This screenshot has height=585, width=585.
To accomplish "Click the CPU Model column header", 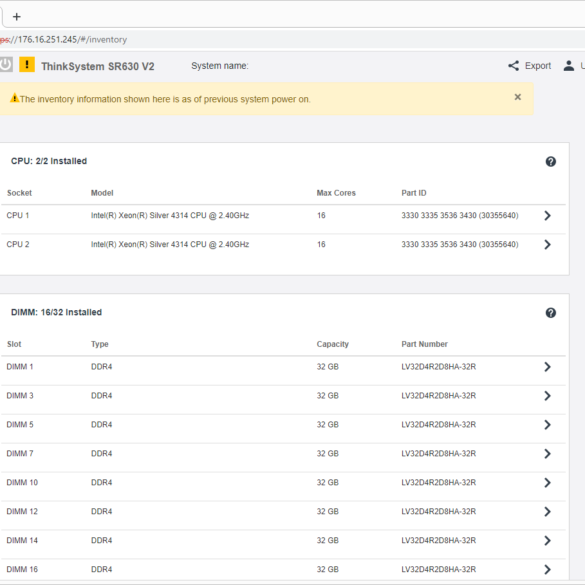I will pos(102,193).
